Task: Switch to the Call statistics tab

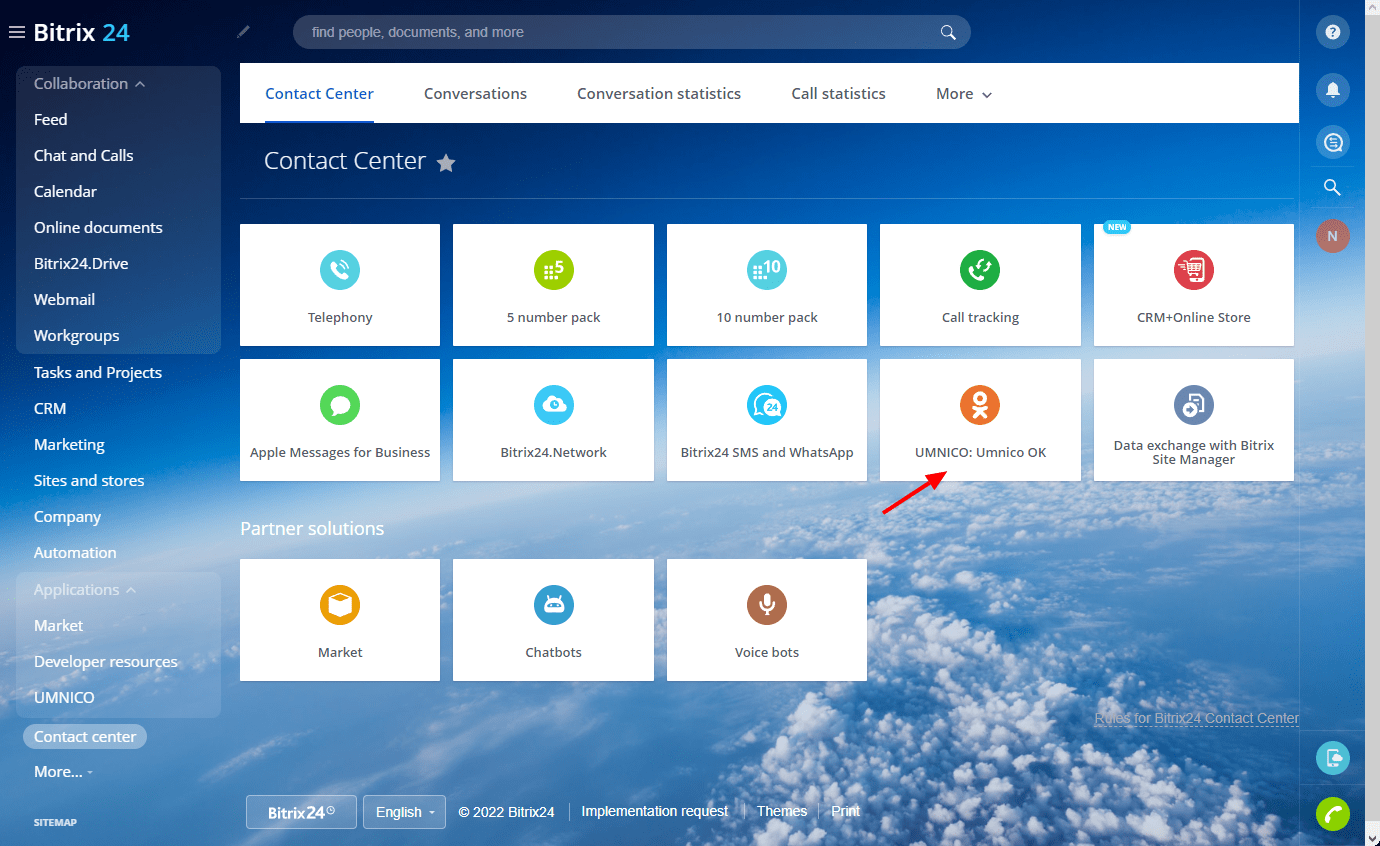Action: tap(838, 94)
